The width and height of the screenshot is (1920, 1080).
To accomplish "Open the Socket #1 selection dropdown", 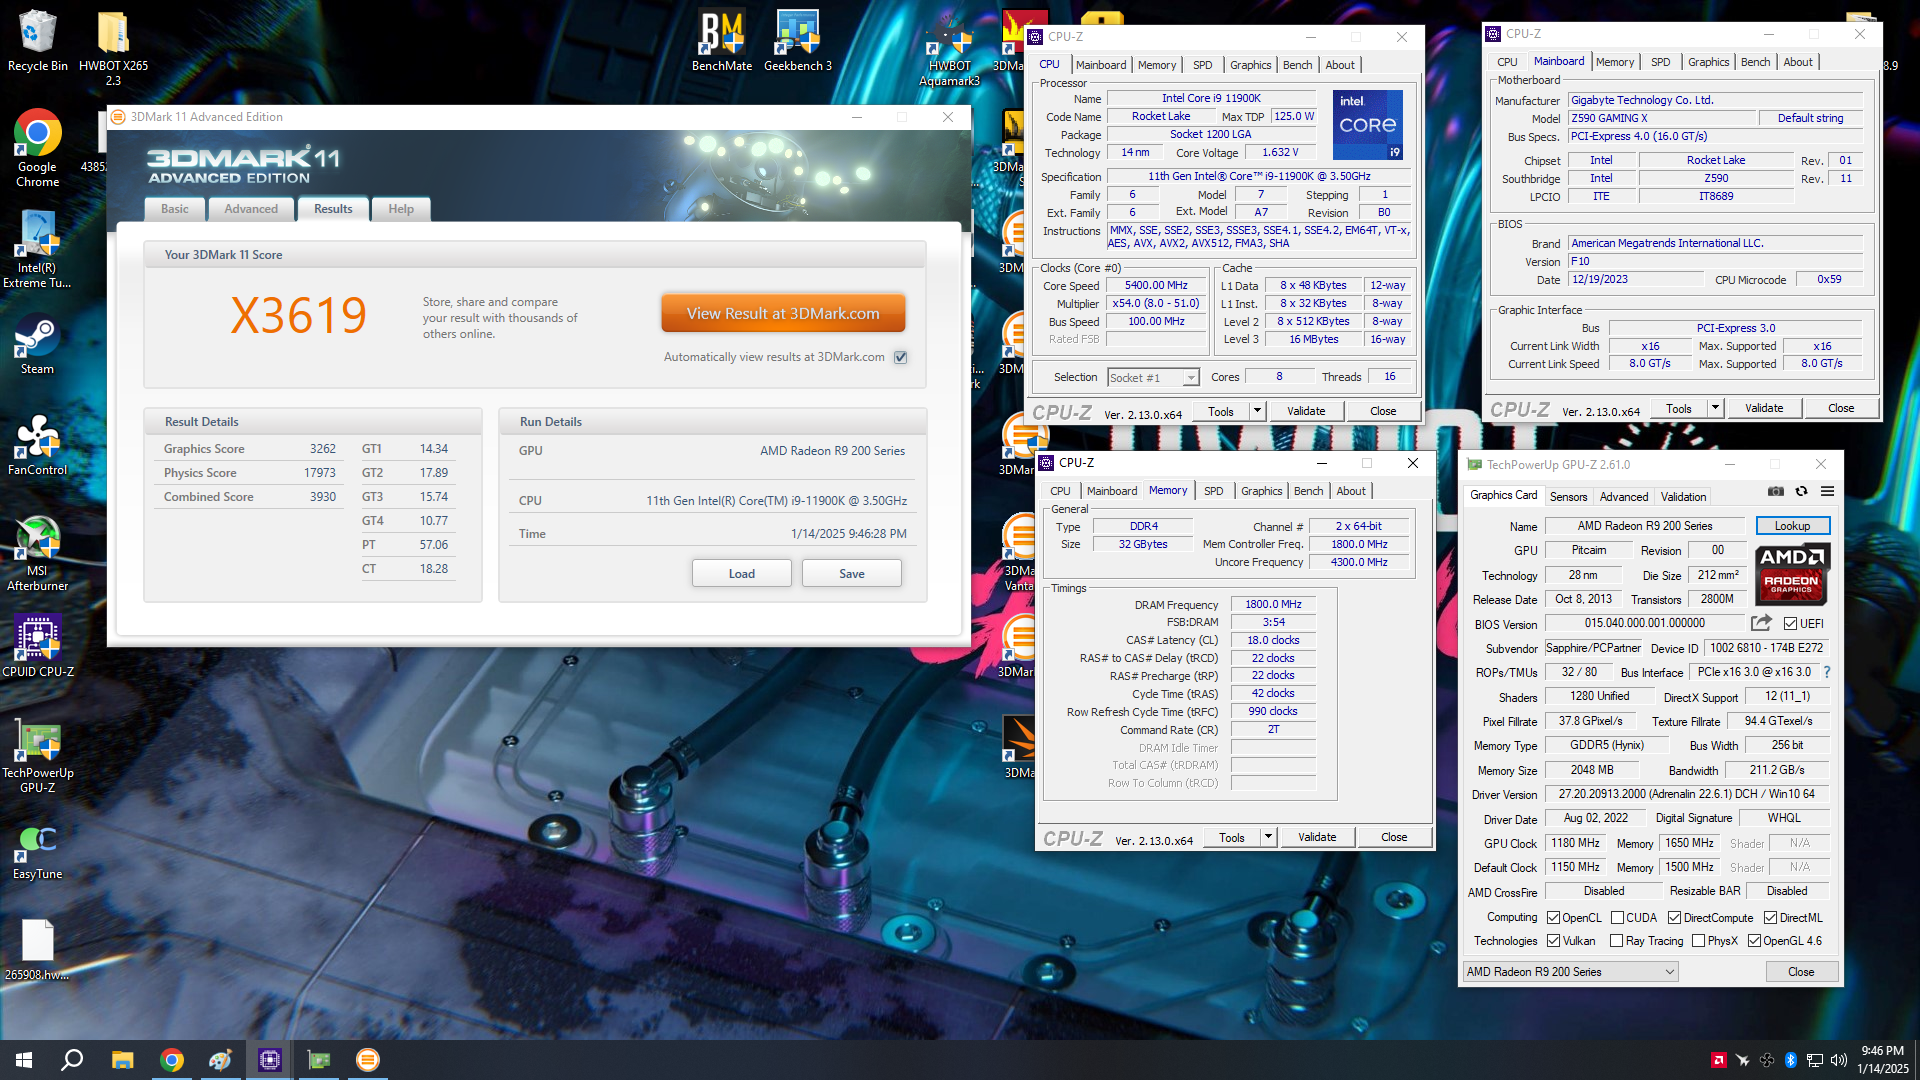I will [1153, 377].
